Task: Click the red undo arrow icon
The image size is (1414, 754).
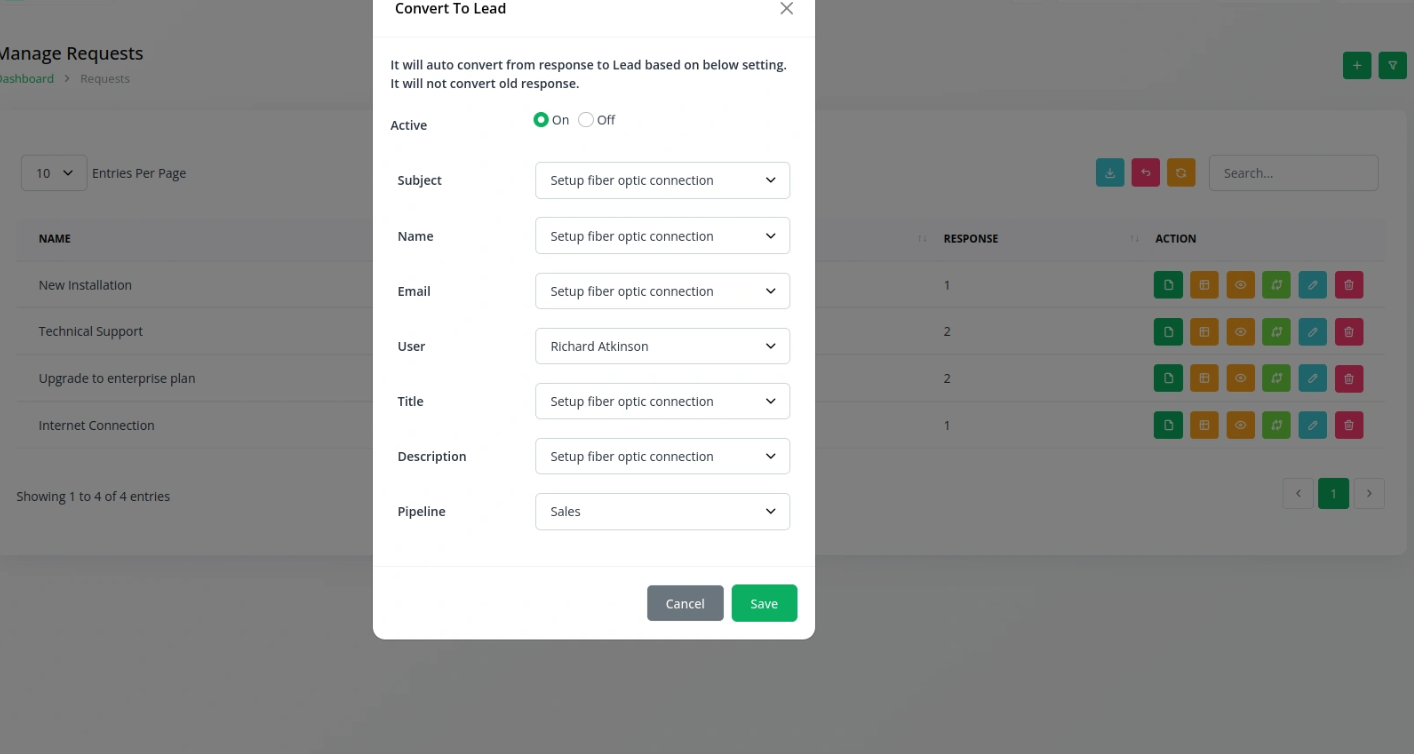Action: (x=1146, y=173)
